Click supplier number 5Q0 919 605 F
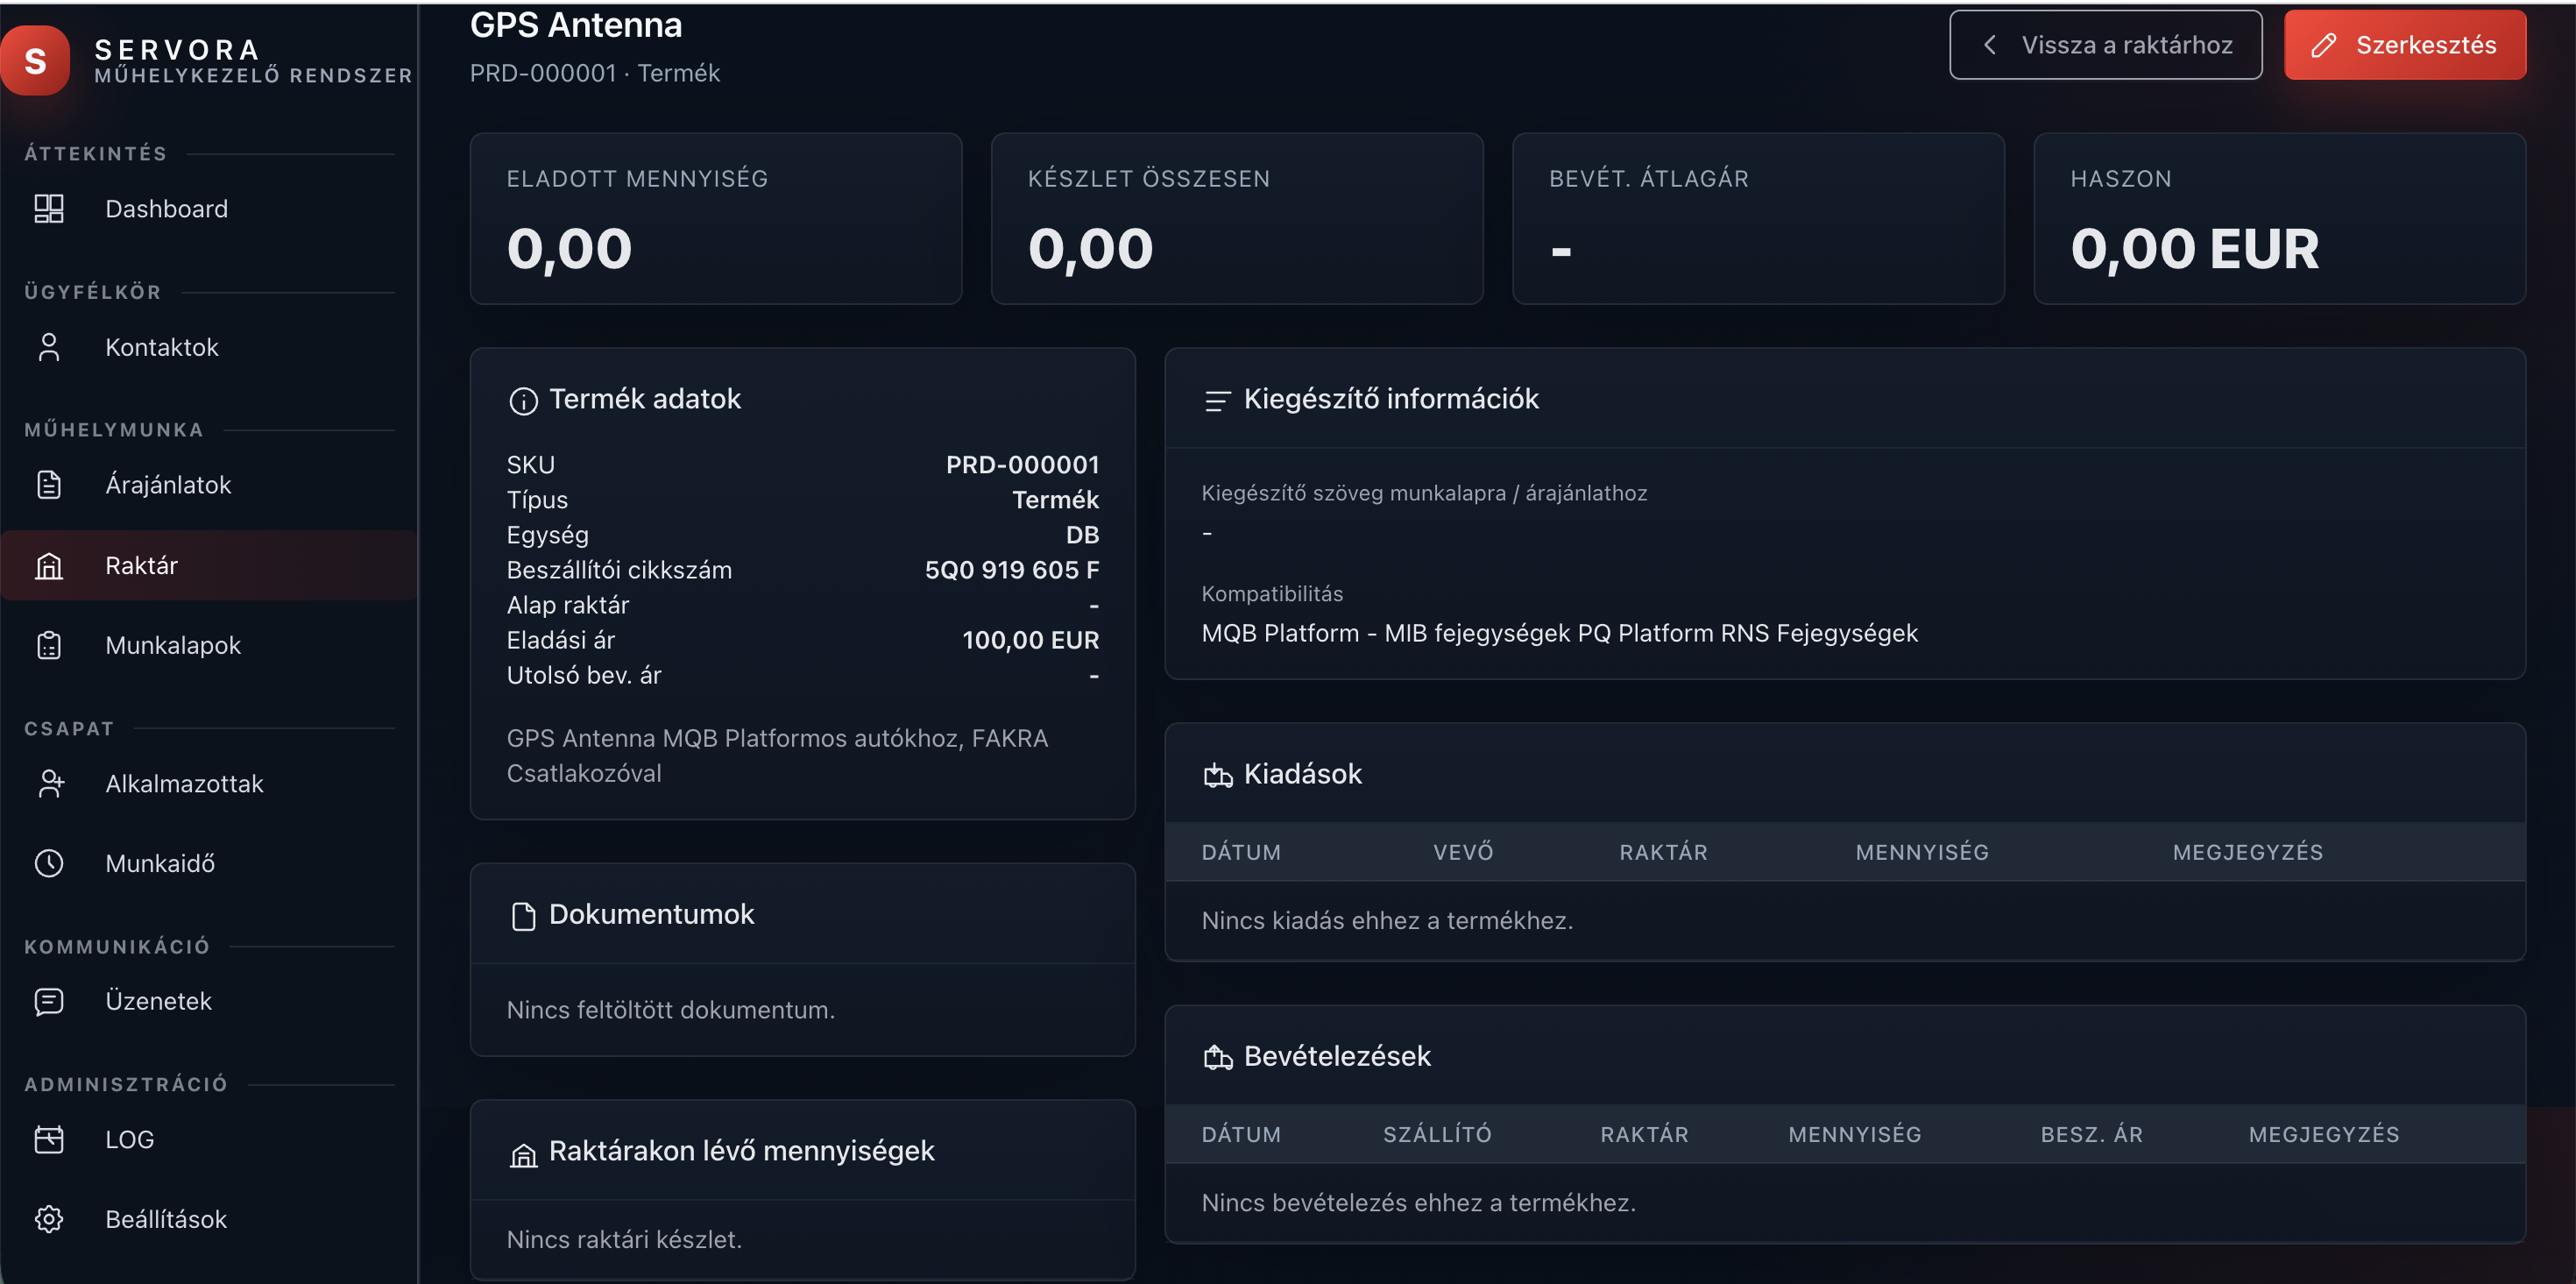This screenshot has height=1284, width=2576. 1011,570
